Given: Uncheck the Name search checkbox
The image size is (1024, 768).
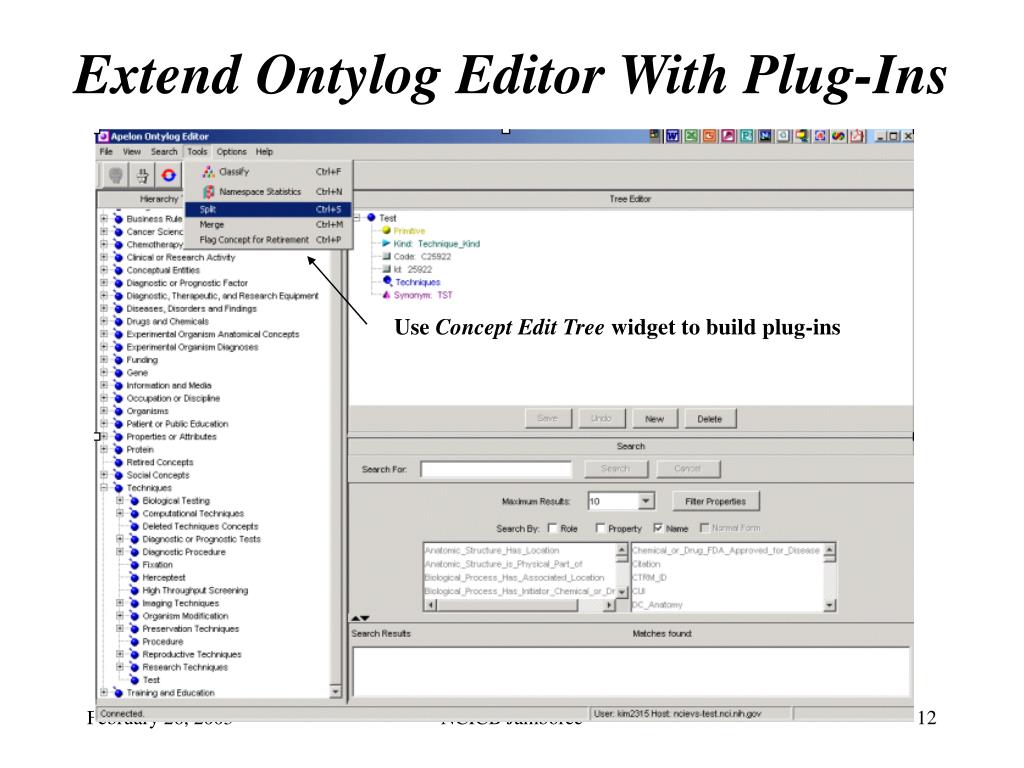Looking at the screenshot, I should pyautogui.click(x=658, y=528).
